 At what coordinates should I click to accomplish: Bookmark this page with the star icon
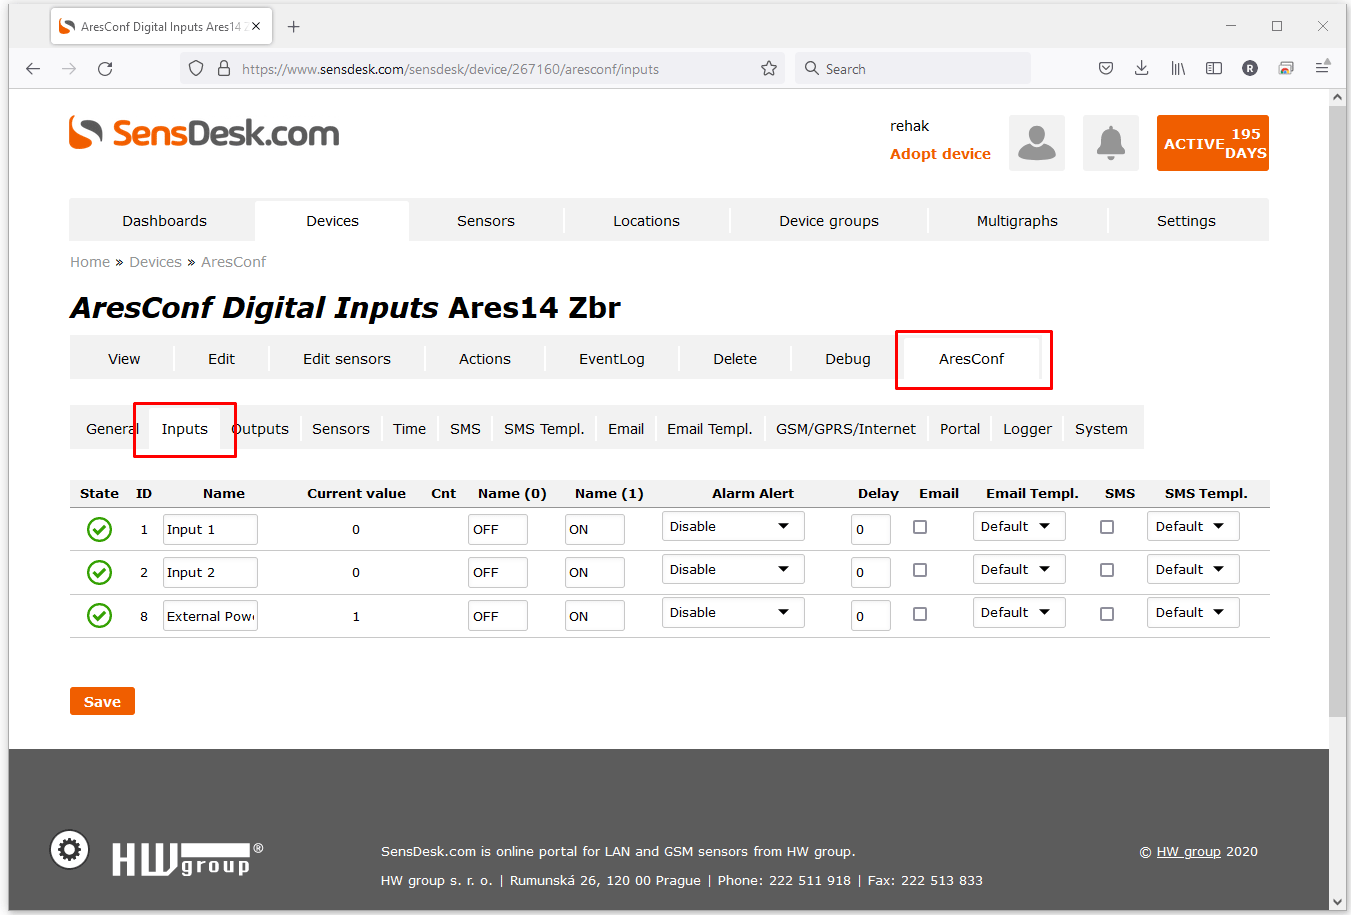[x=769, y=69]
